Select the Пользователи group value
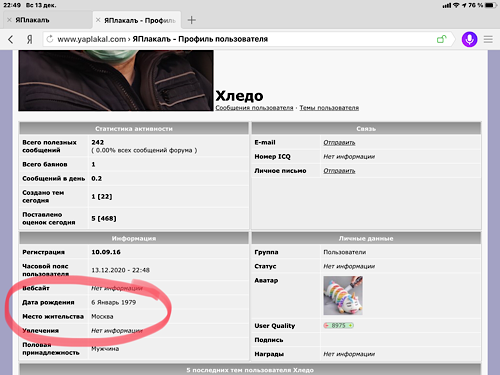This screenshot has height=375, width=500. click(x=345, y=252)
